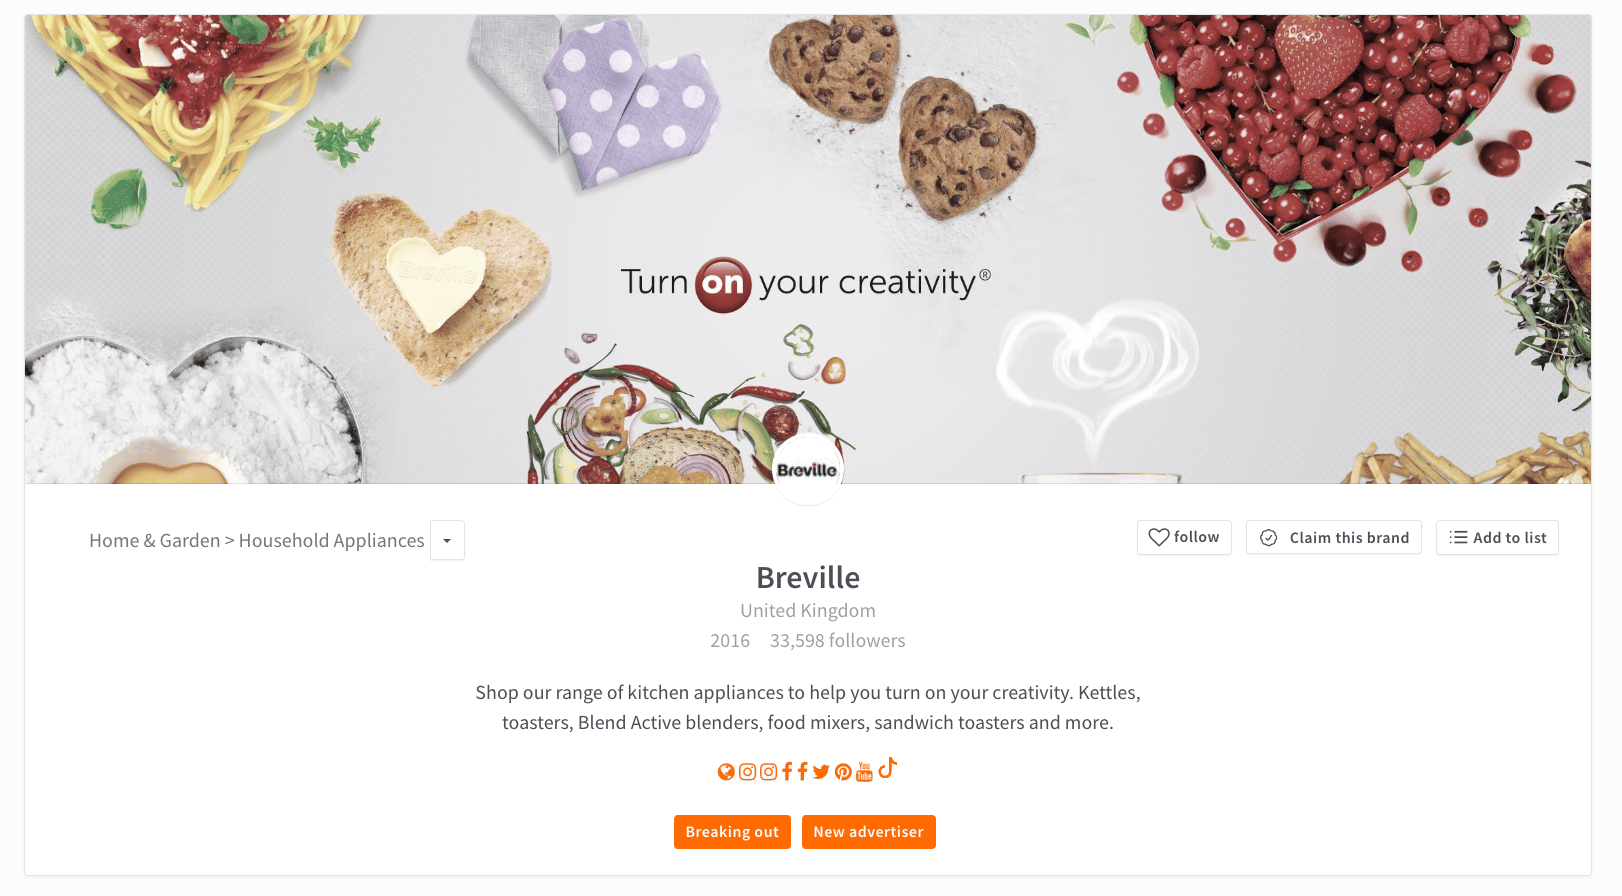Click the Turn on your creativity banner

coord(806,284)
